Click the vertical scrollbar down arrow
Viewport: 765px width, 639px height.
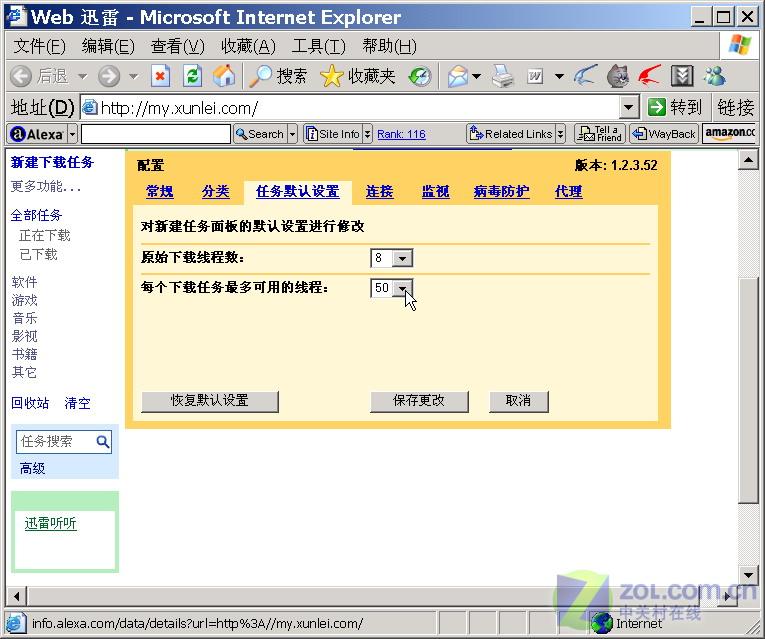coord(747,576)
